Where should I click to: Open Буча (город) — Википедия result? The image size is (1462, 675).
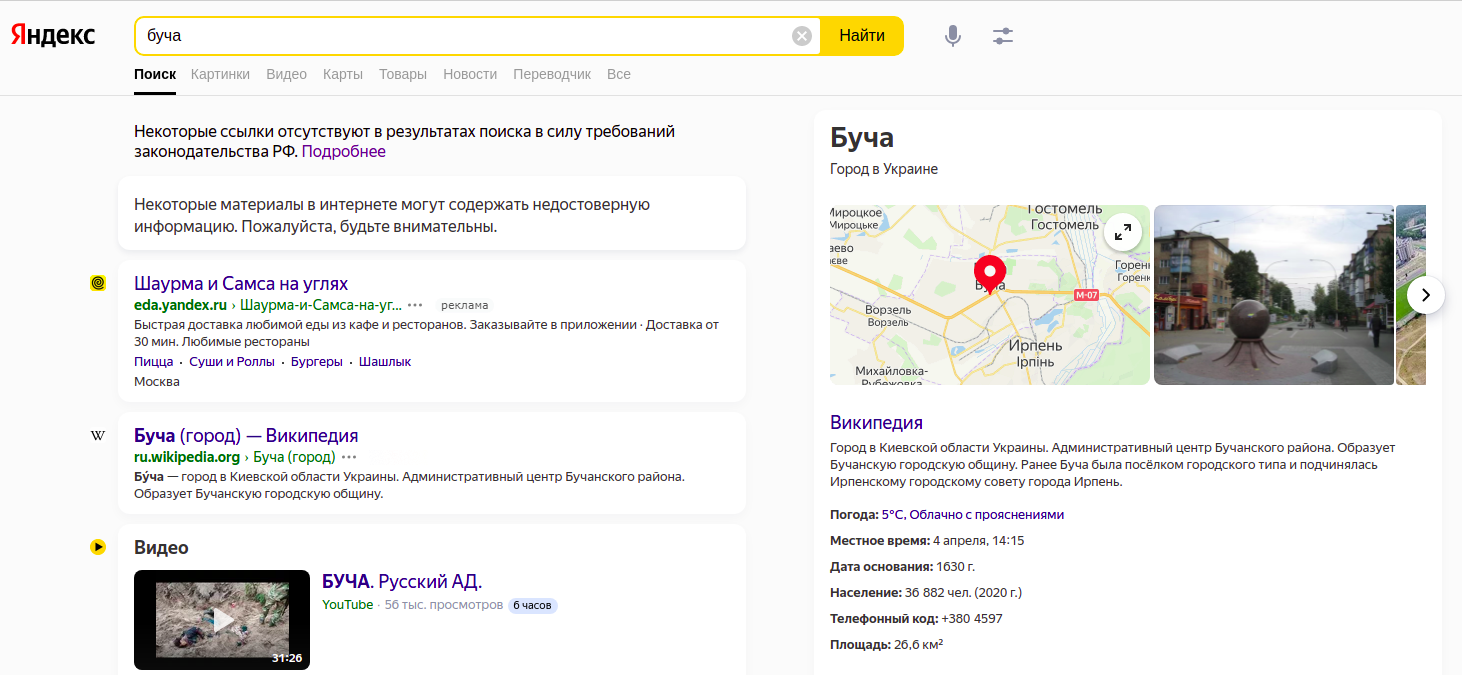coord(246,436)
